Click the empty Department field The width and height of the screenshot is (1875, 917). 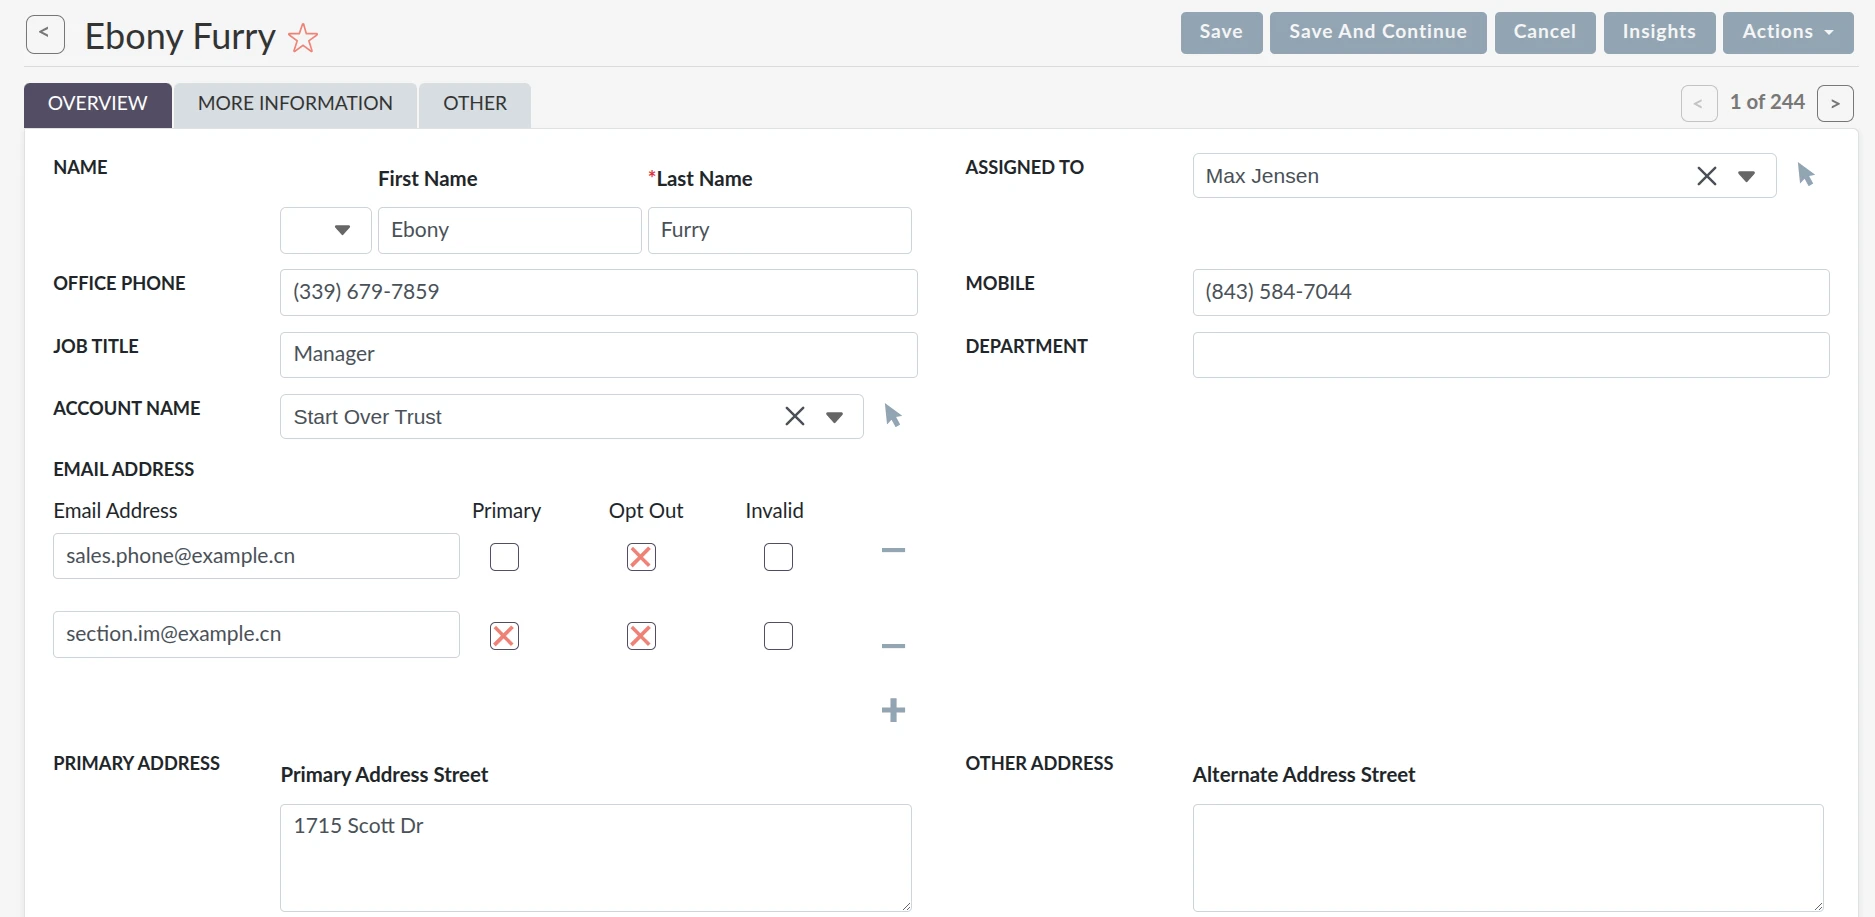point(1511,355)
